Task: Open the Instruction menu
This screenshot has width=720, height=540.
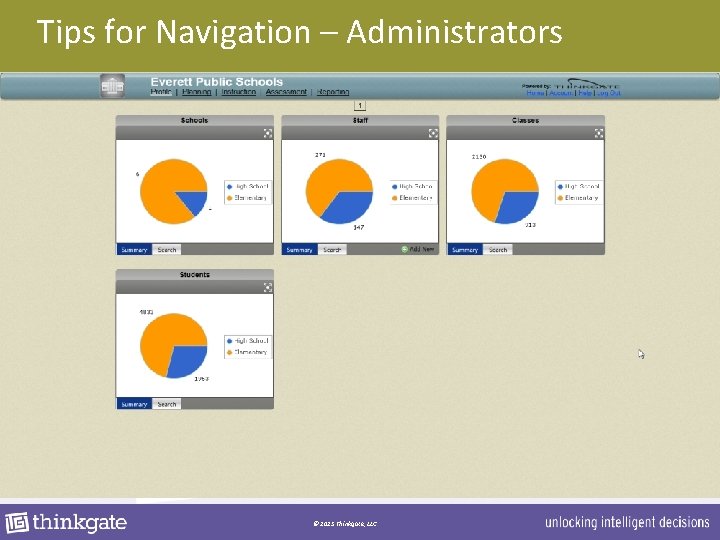Action: [238, 92]
